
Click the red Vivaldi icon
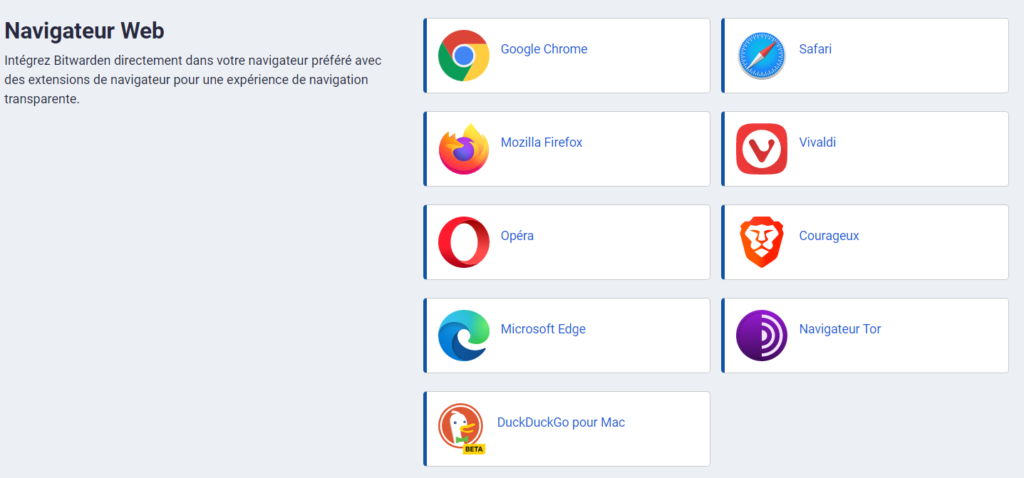(762, 149)
